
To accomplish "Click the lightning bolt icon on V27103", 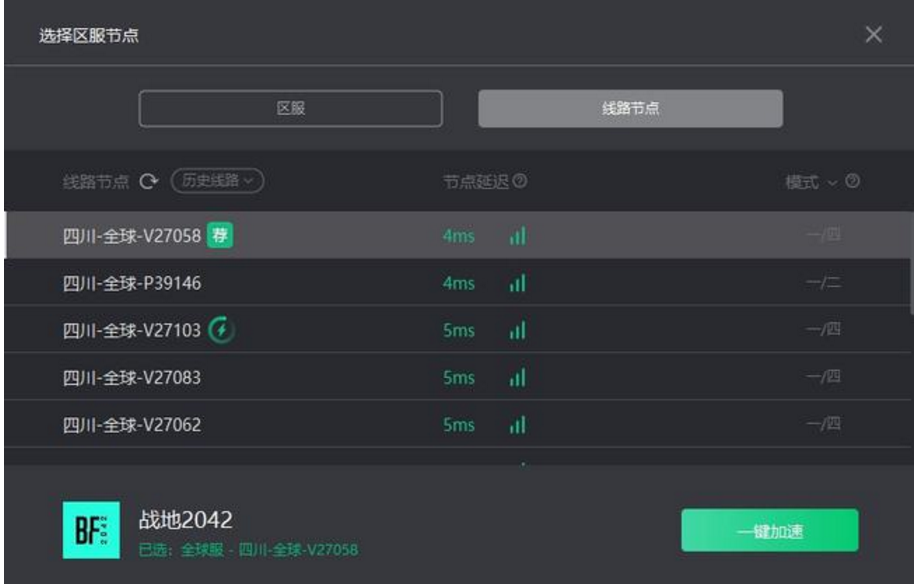I will [x=222, y=330].
